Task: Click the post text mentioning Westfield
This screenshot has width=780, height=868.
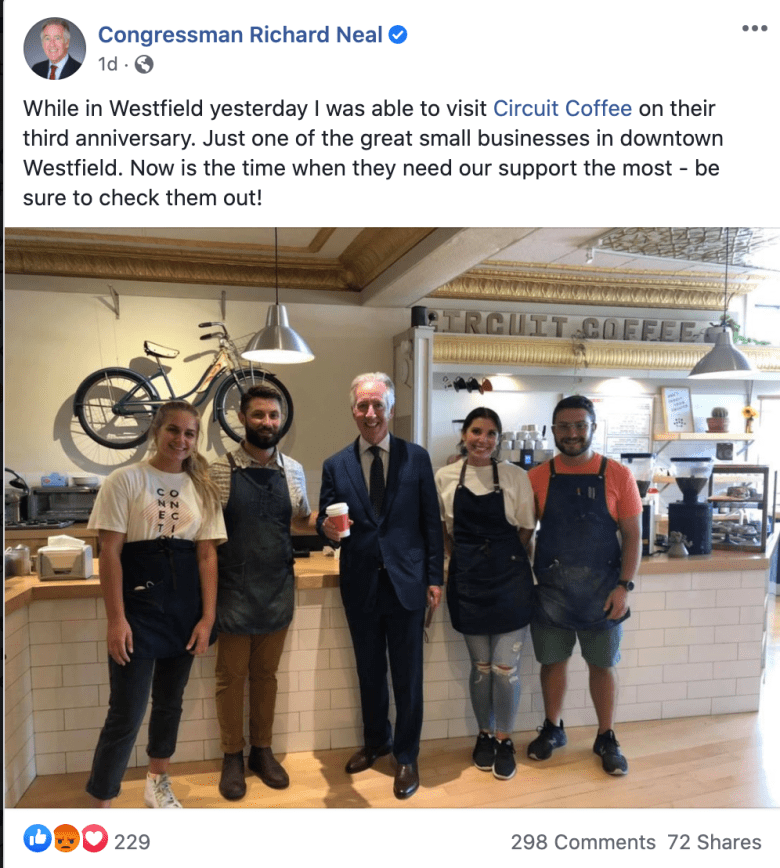Action: click(x=372, y=153)
